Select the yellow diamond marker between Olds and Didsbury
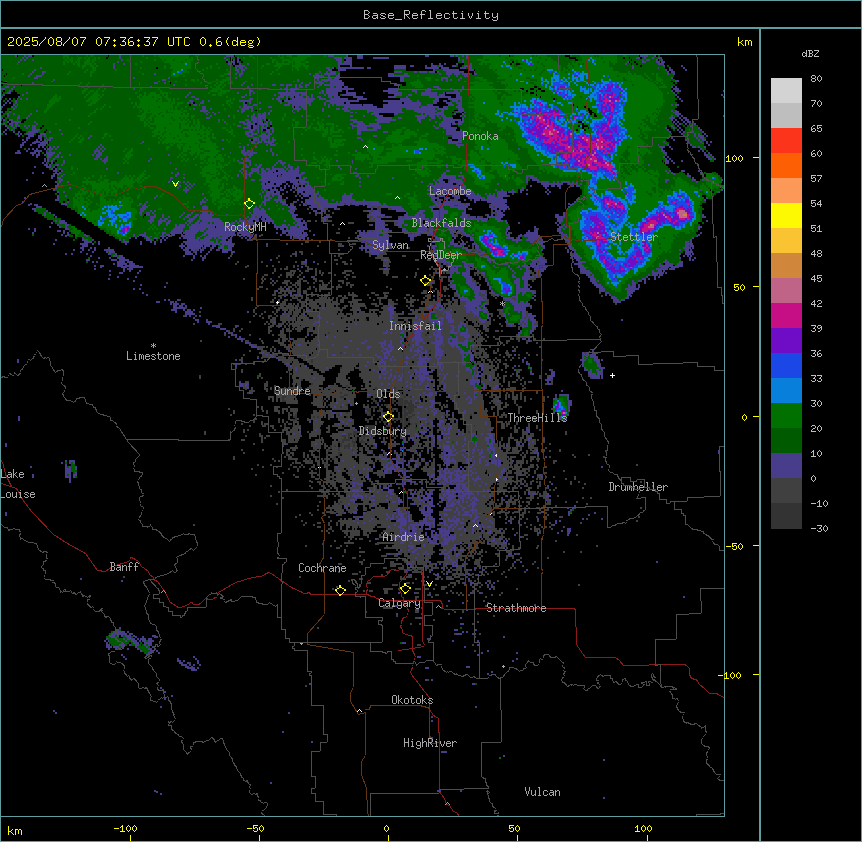Screen dimensions: 862x842 pos(388,417)
